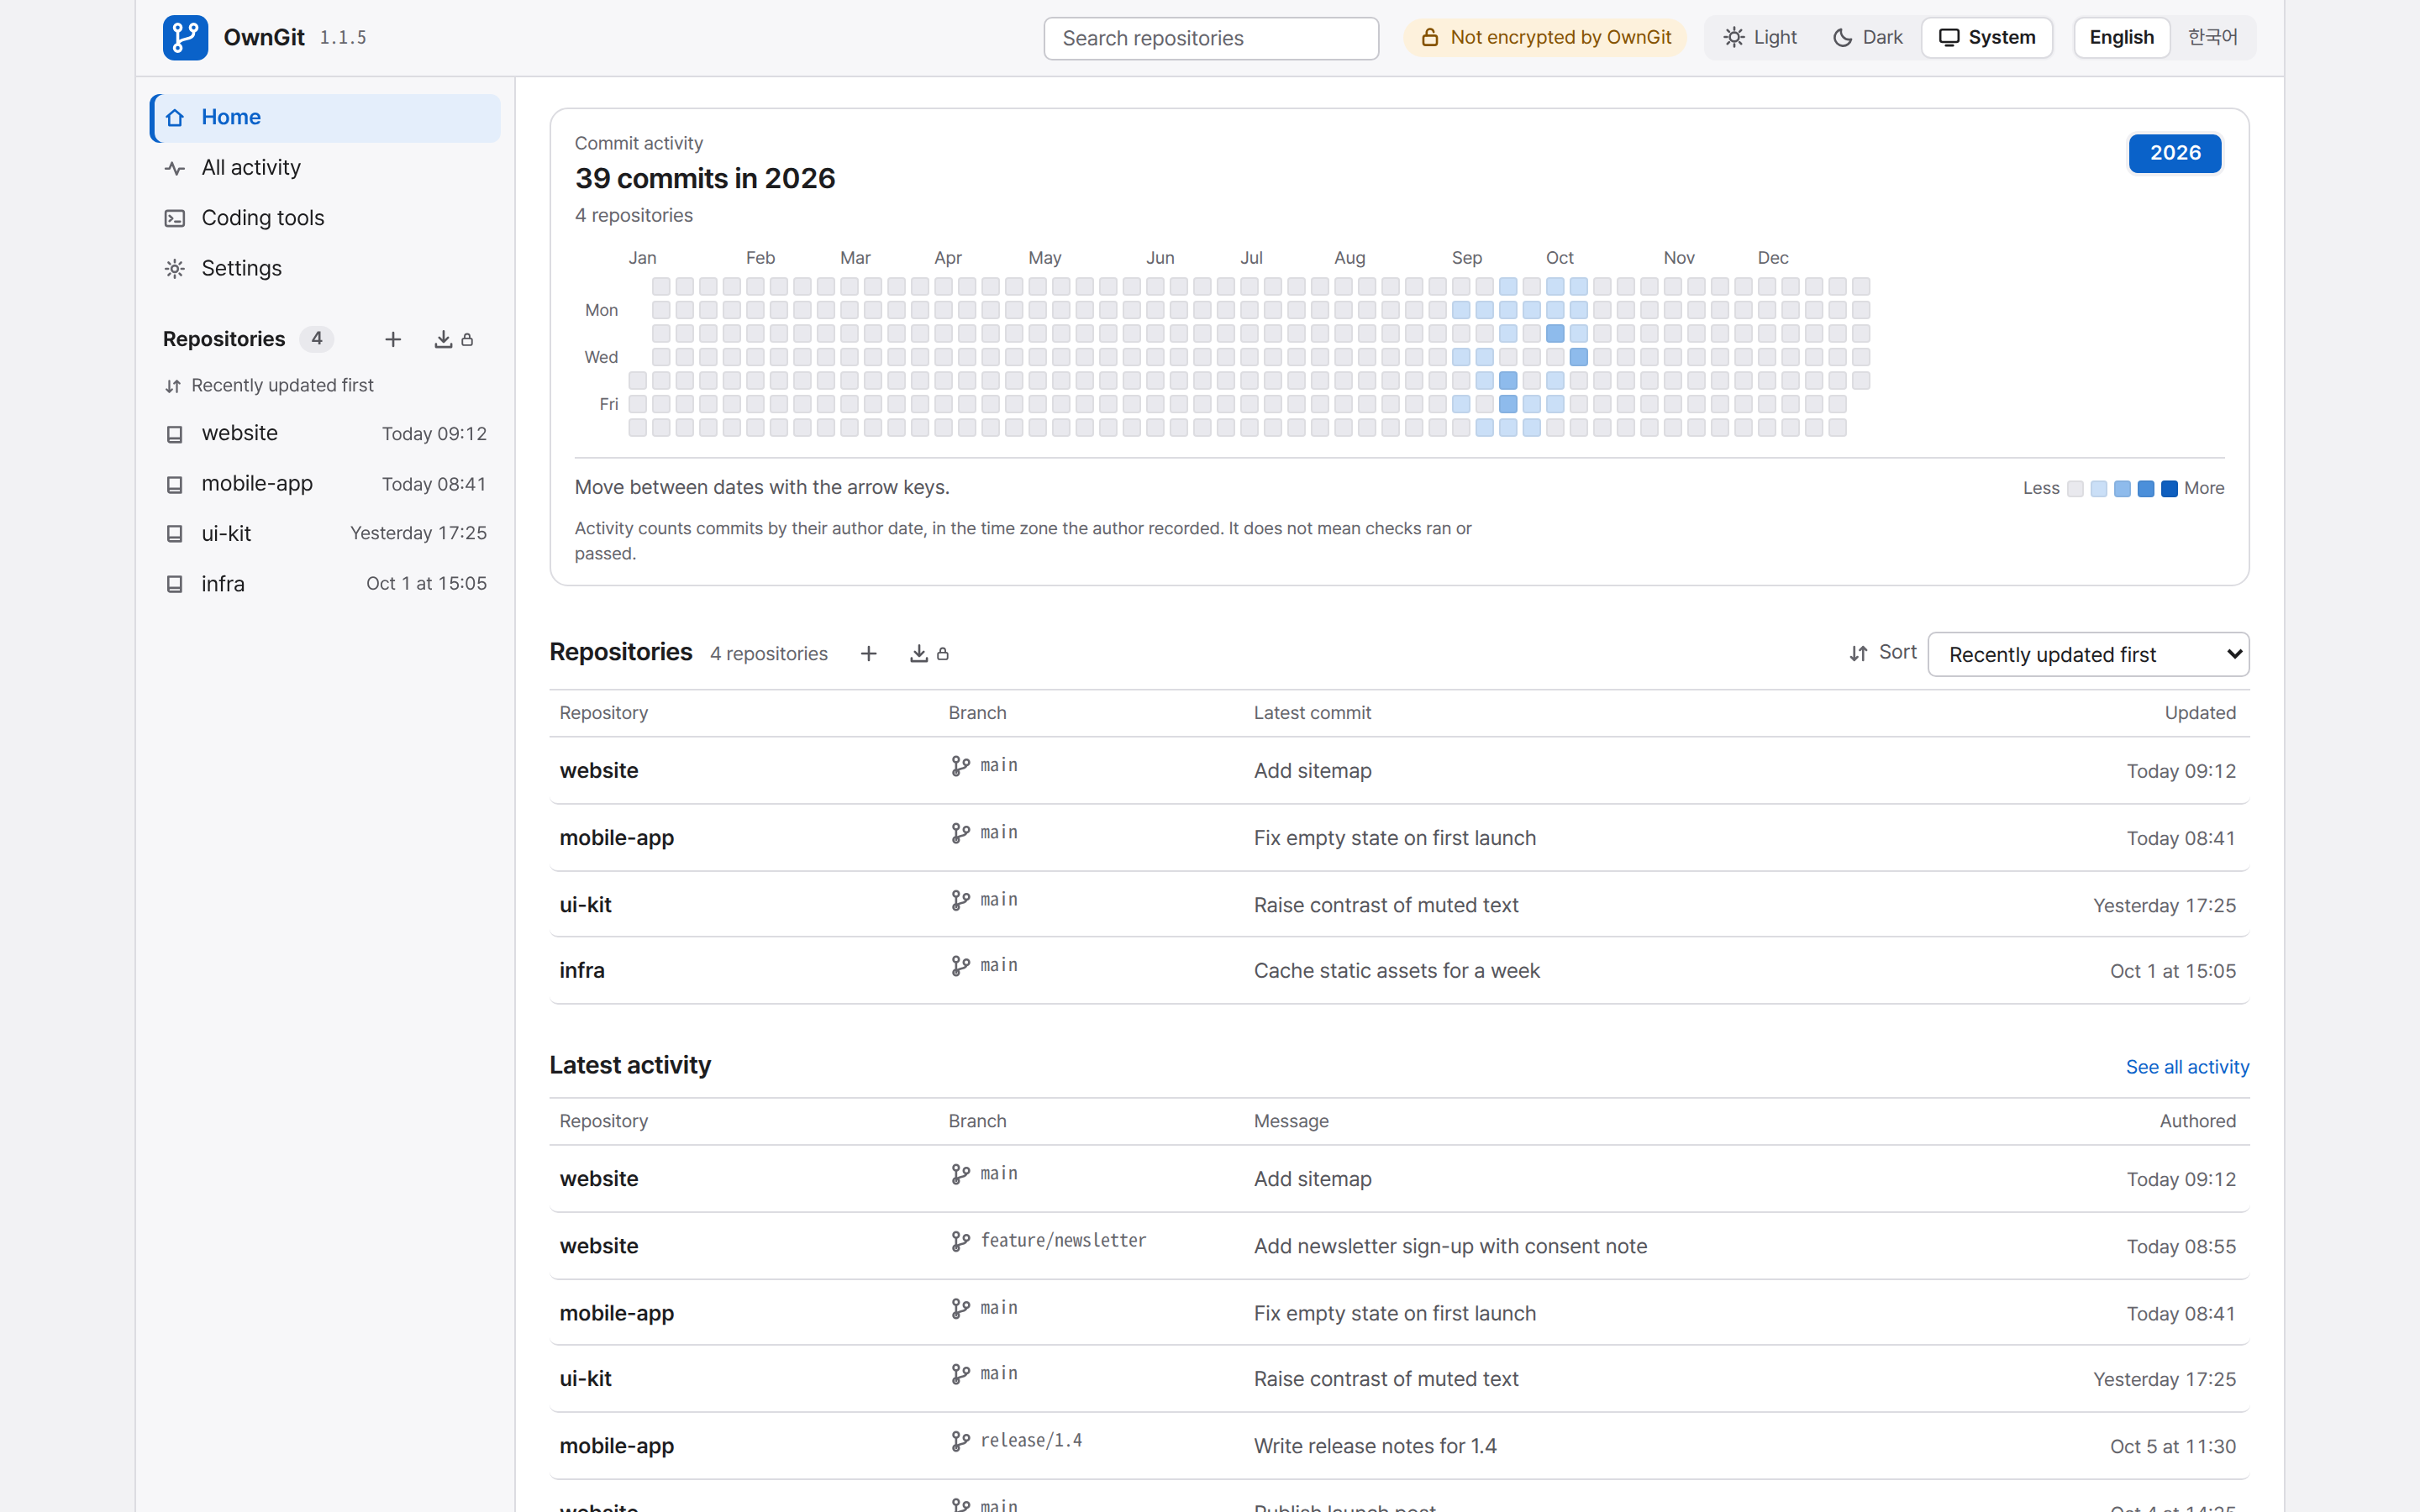Open the Recently updated first sort dropdown
This screenshot has width=2420, height=1512.
click(x=2088, y=654)
